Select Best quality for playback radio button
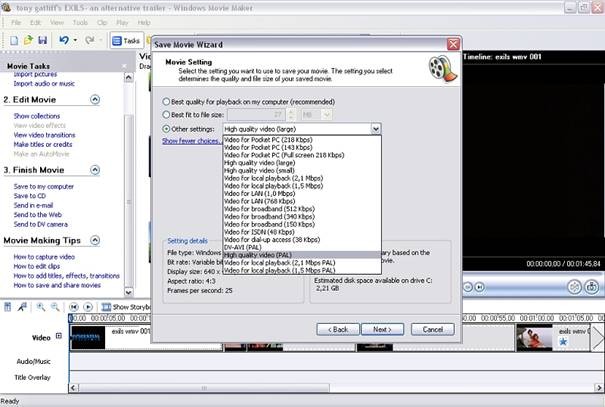The image size is (605, 407). [166, 102]
